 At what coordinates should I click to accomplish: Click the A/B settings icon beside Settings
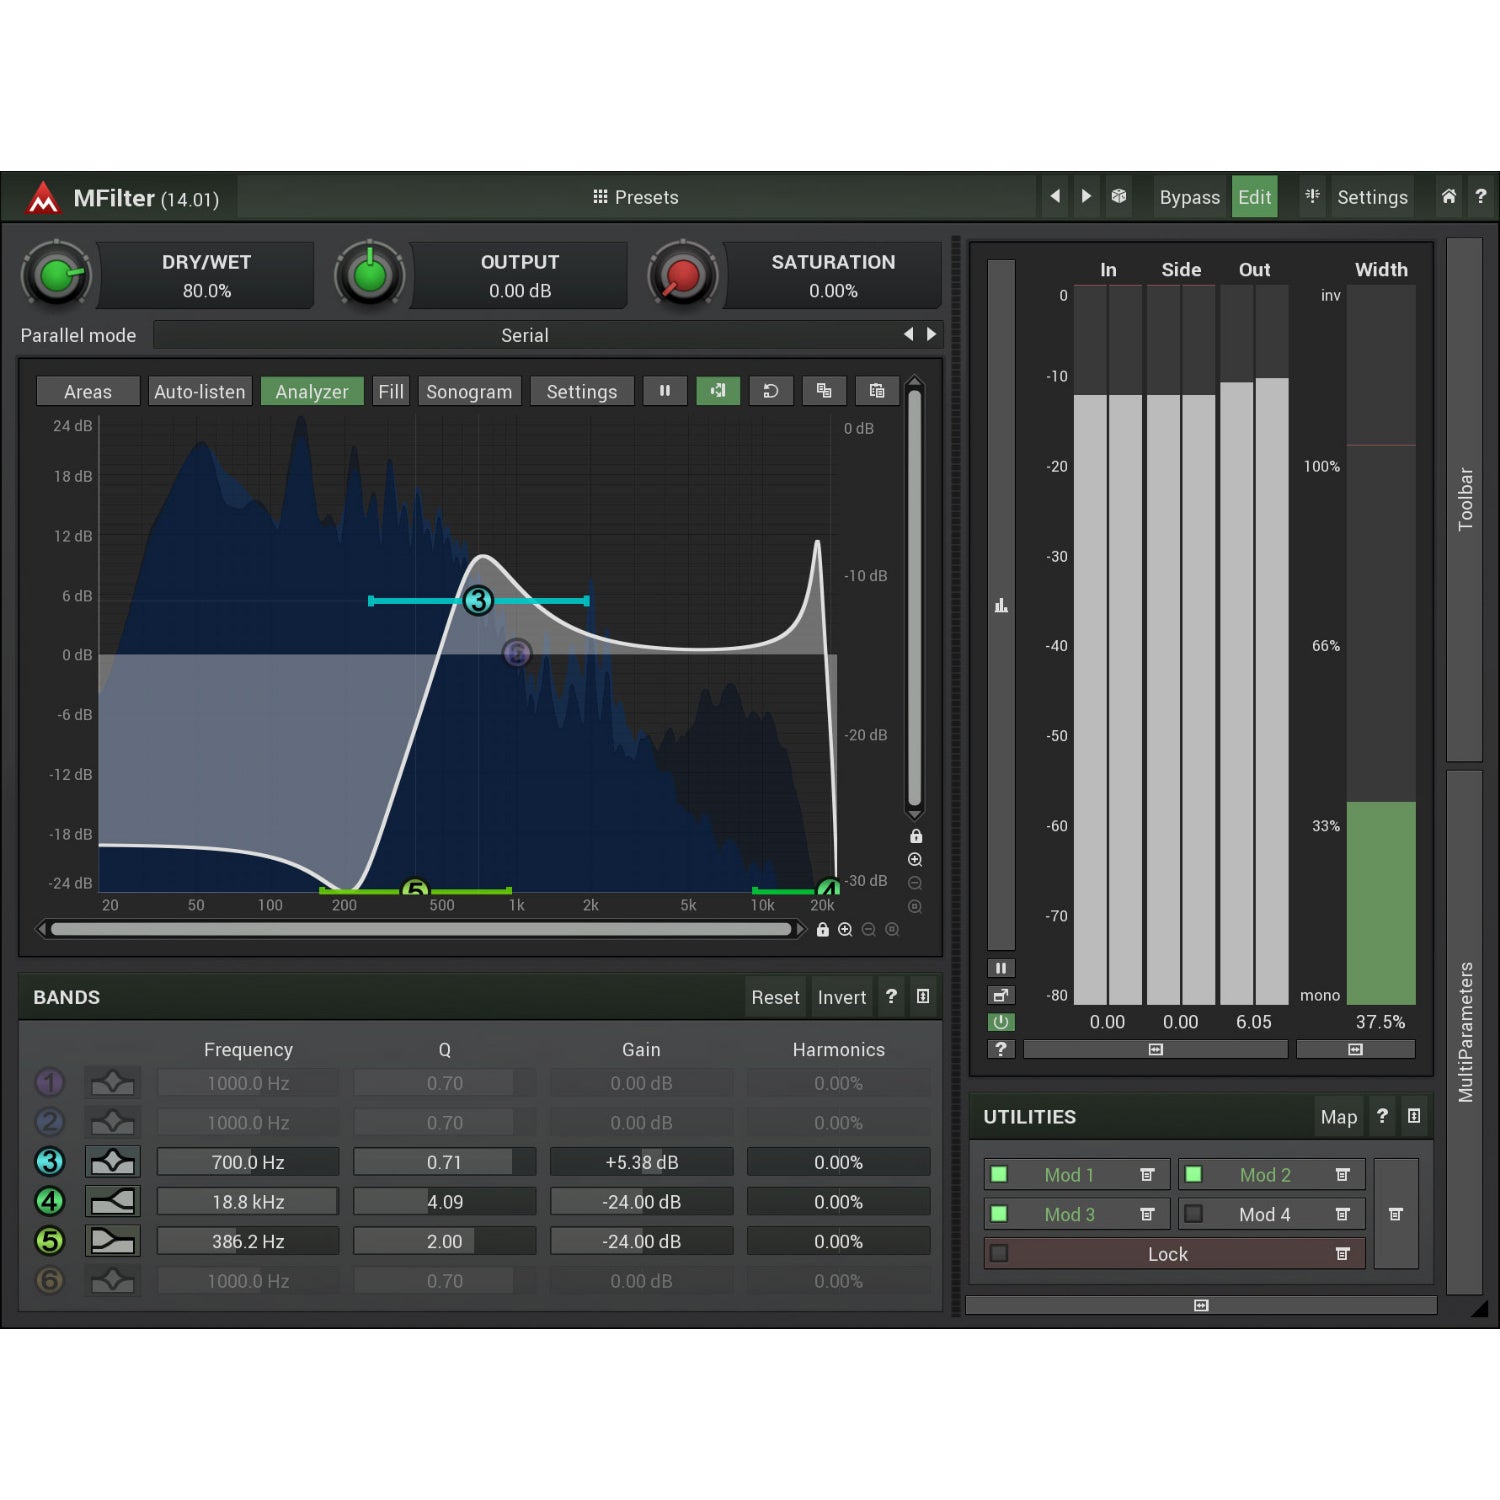click(1312, 196)
